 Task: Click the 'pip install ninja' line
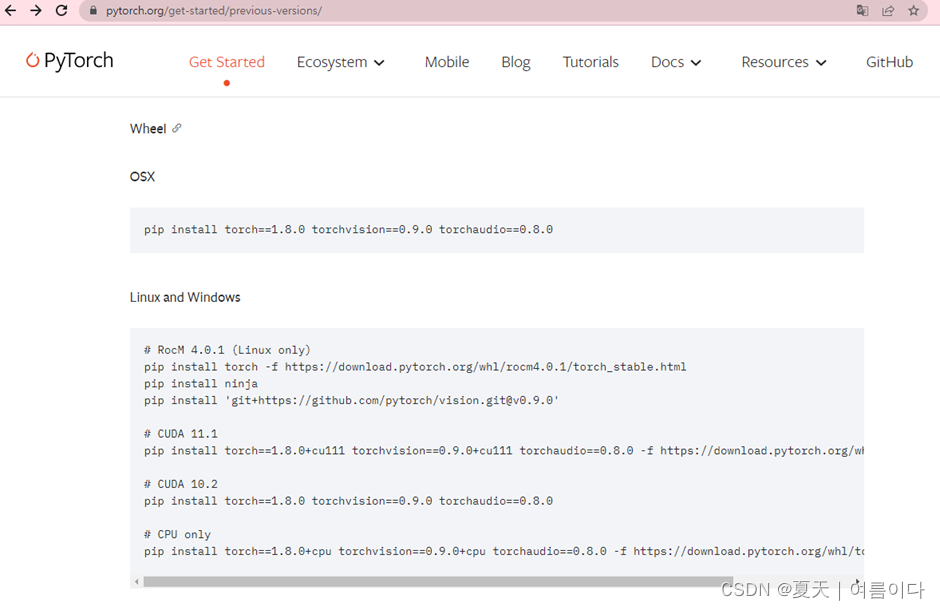[201, 383]
